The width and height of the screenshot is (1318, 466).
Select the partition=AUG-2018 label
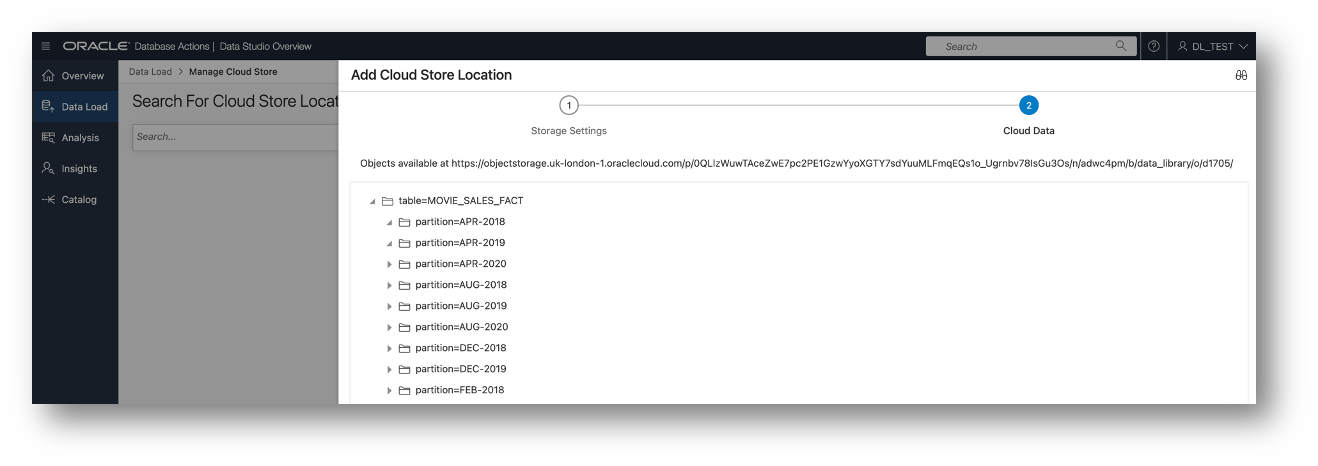pyautogui.click(x=461, y=285)
